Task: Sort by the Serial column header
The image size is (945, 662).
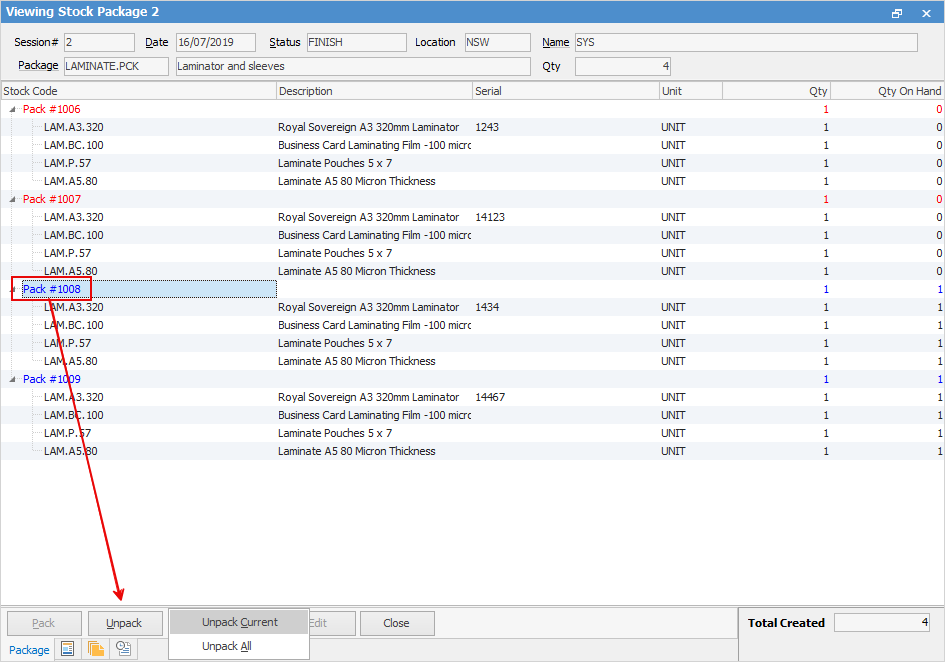Action: click(566, 91)
